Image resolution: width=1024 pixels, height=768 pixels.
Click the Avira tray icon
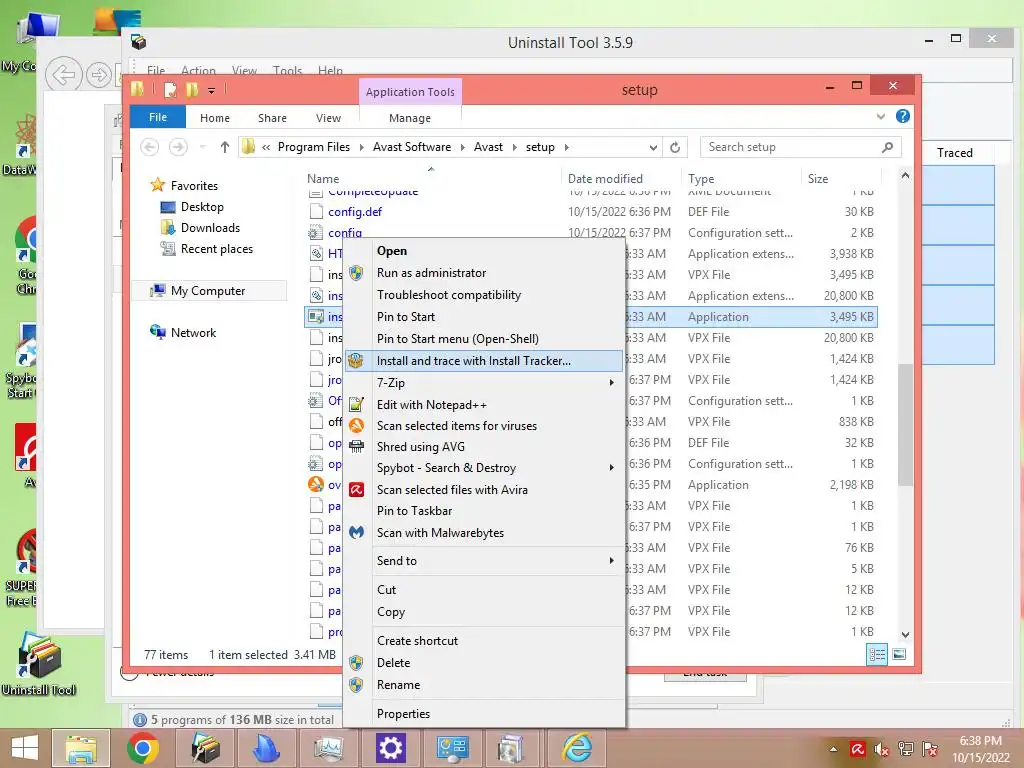(857, 749)
